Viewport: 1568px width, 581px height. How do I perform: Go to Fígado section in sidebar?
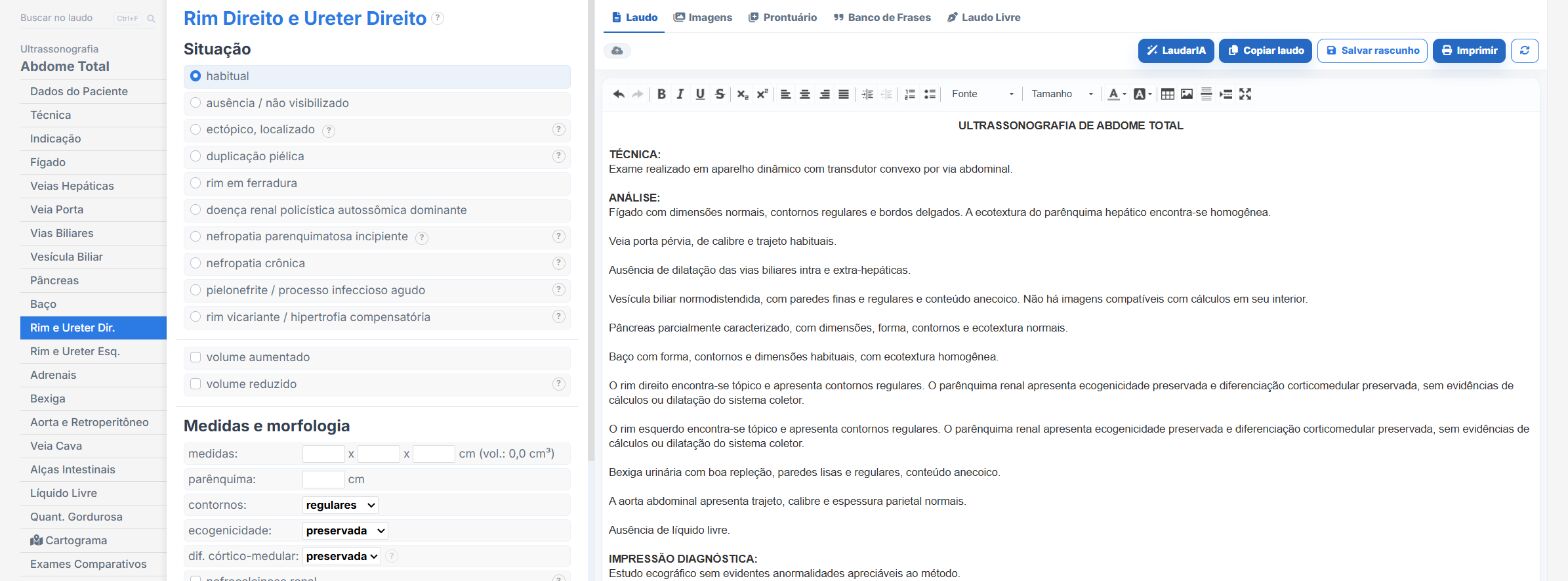93,162
